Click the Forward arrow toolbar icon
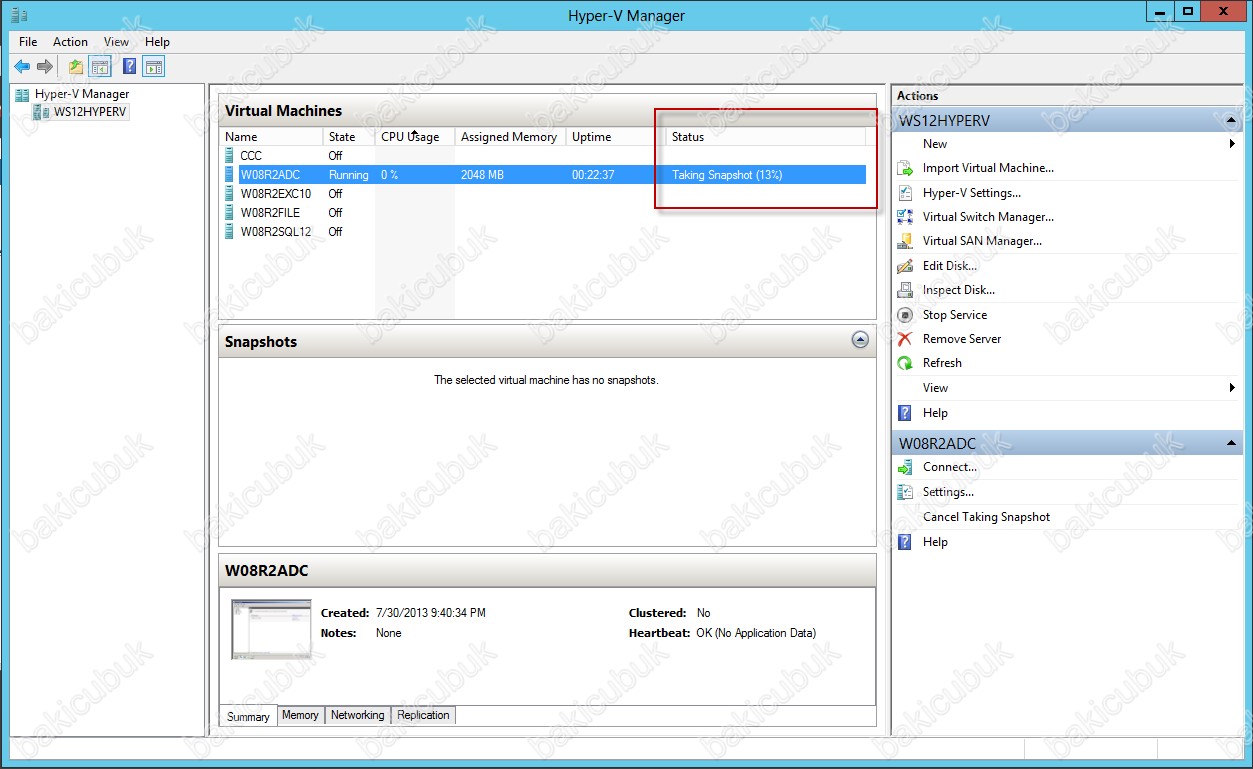Screen dimensions: 1253x769 coord(45,67)
